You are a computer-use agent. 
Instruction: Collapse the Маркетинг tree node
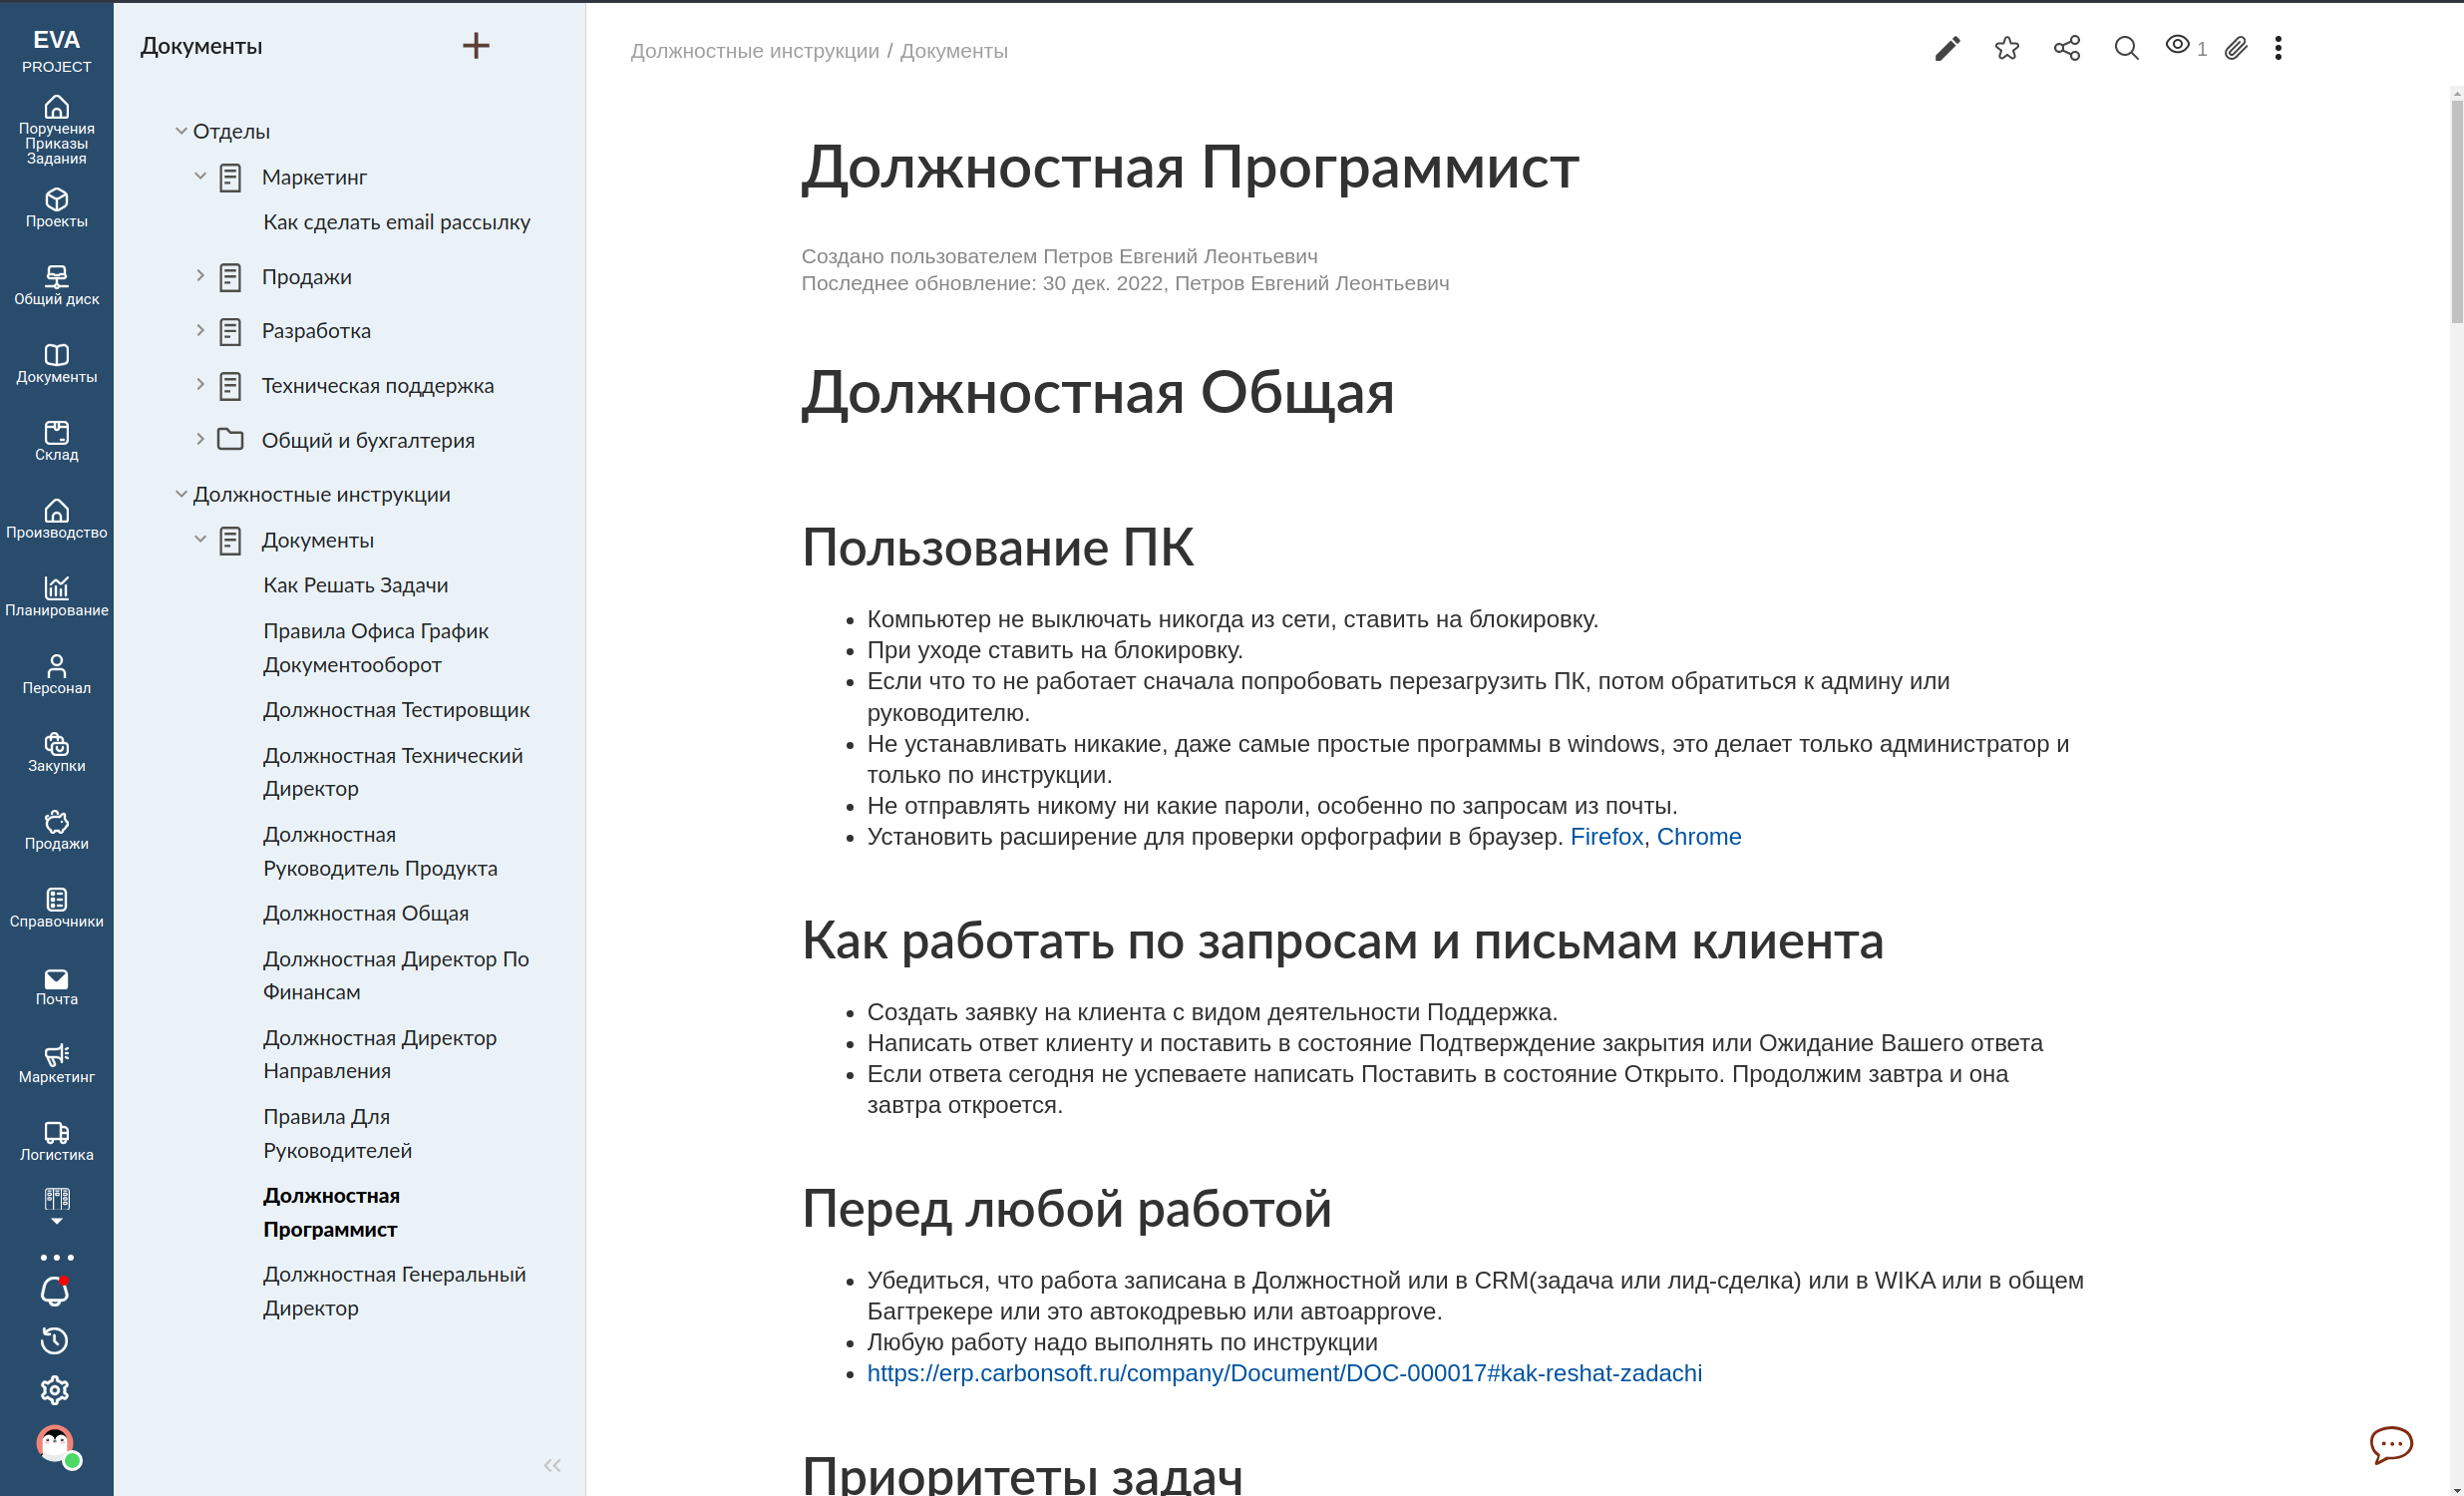[200, 176]
